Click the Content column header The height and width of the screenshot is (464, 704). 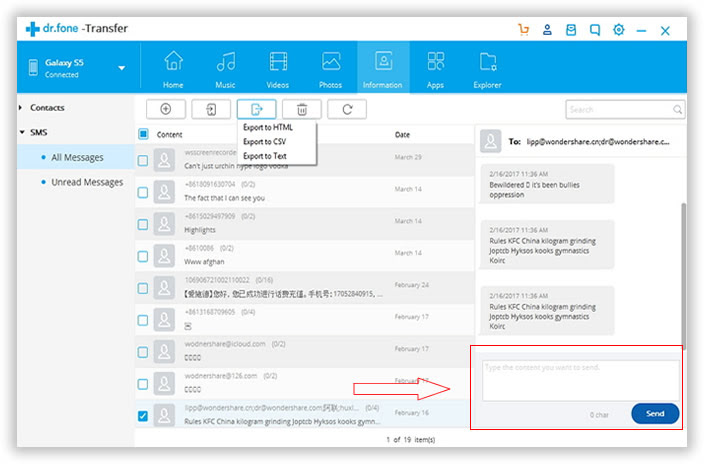[169, 134]
